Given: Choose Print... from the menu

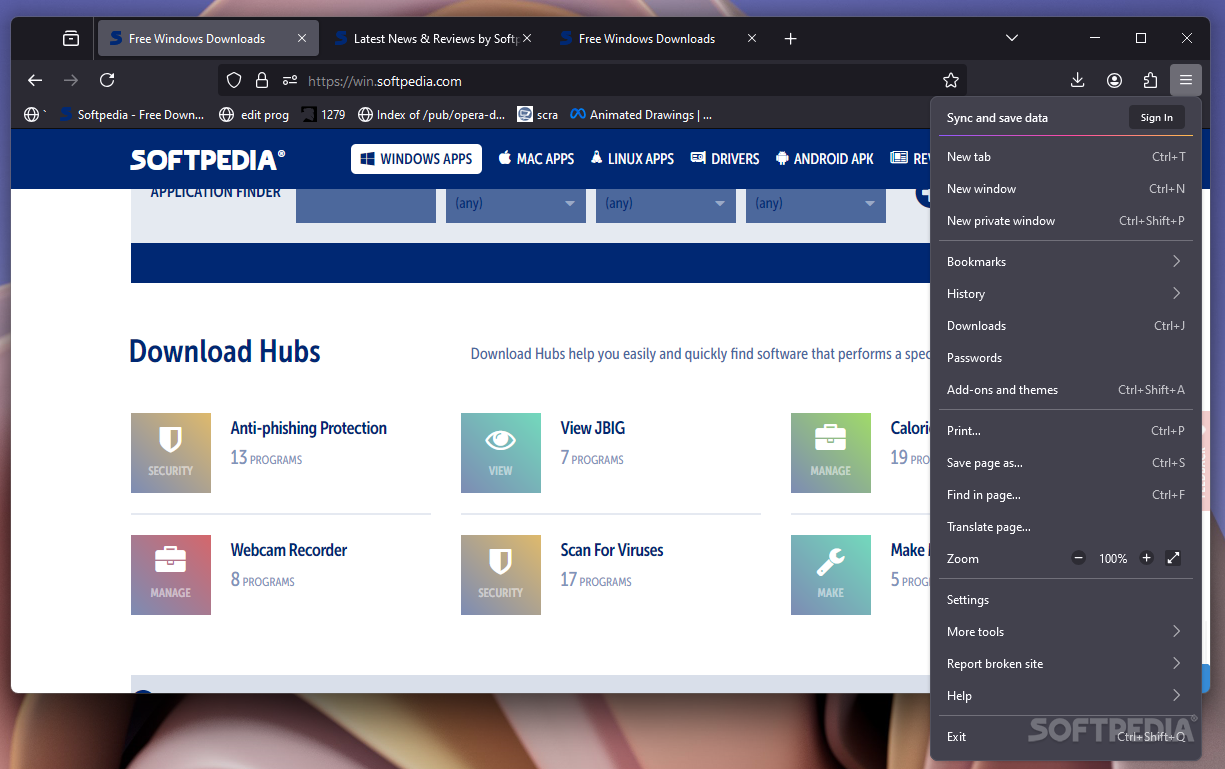Looking at the screenshot, I should coord(1066,431).
